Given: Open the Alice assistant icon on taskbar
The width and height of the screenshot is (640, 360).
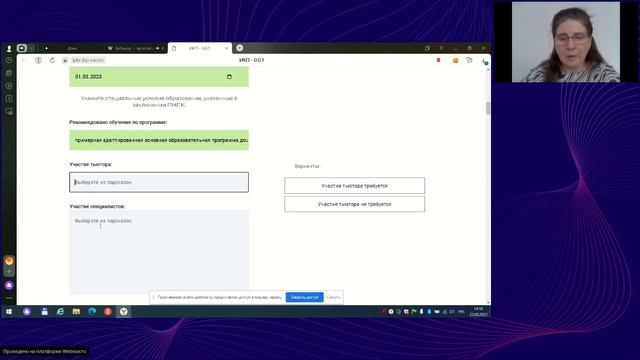Looking at the screenshot, I should (x=27, y=311).
